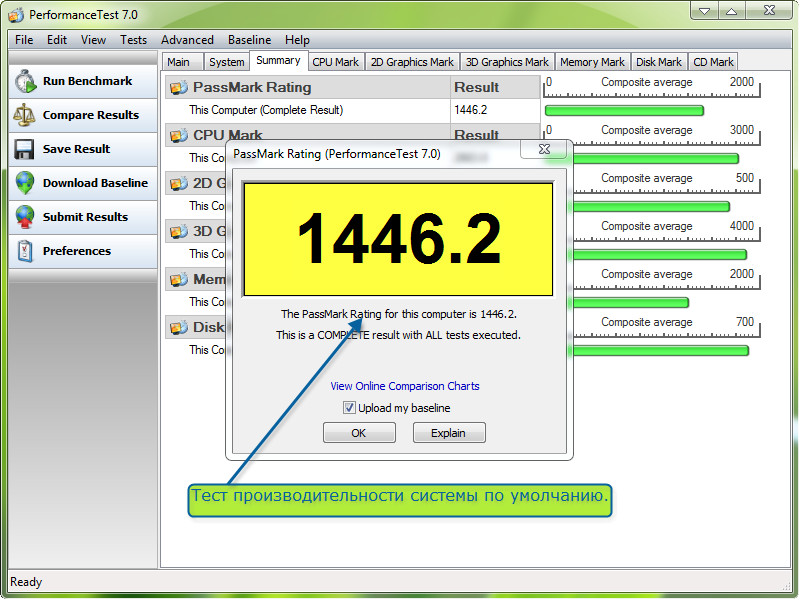Open View Online Comparison Charts link
800x600 pixels.
click(x=405, y=386)
